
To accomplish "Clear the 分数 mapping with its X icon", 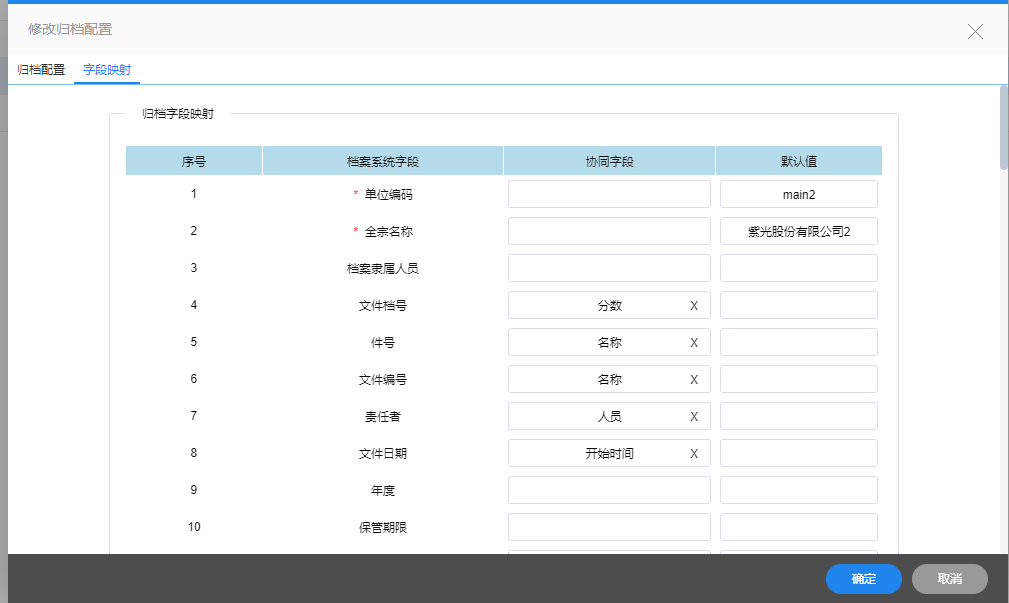I will point(694,306).
